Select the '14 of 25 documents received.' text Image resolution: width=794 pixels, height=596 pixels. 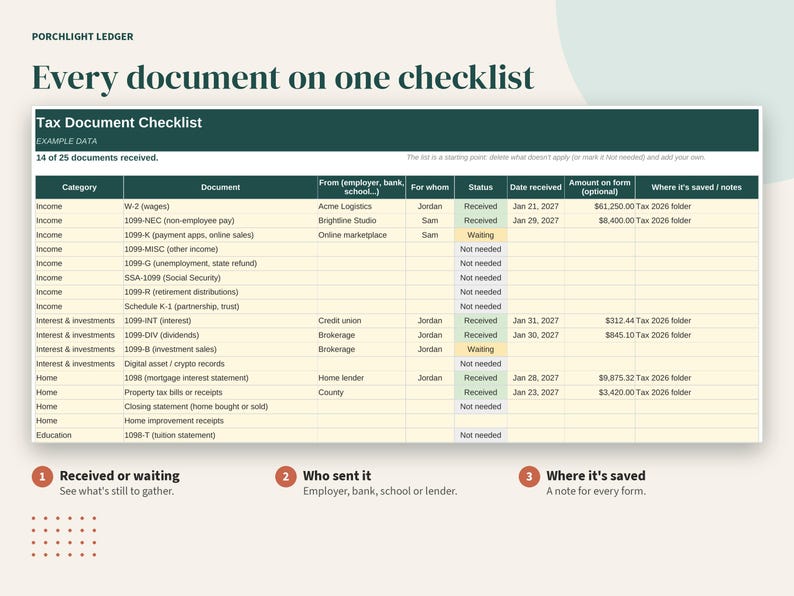click(97, 157)
